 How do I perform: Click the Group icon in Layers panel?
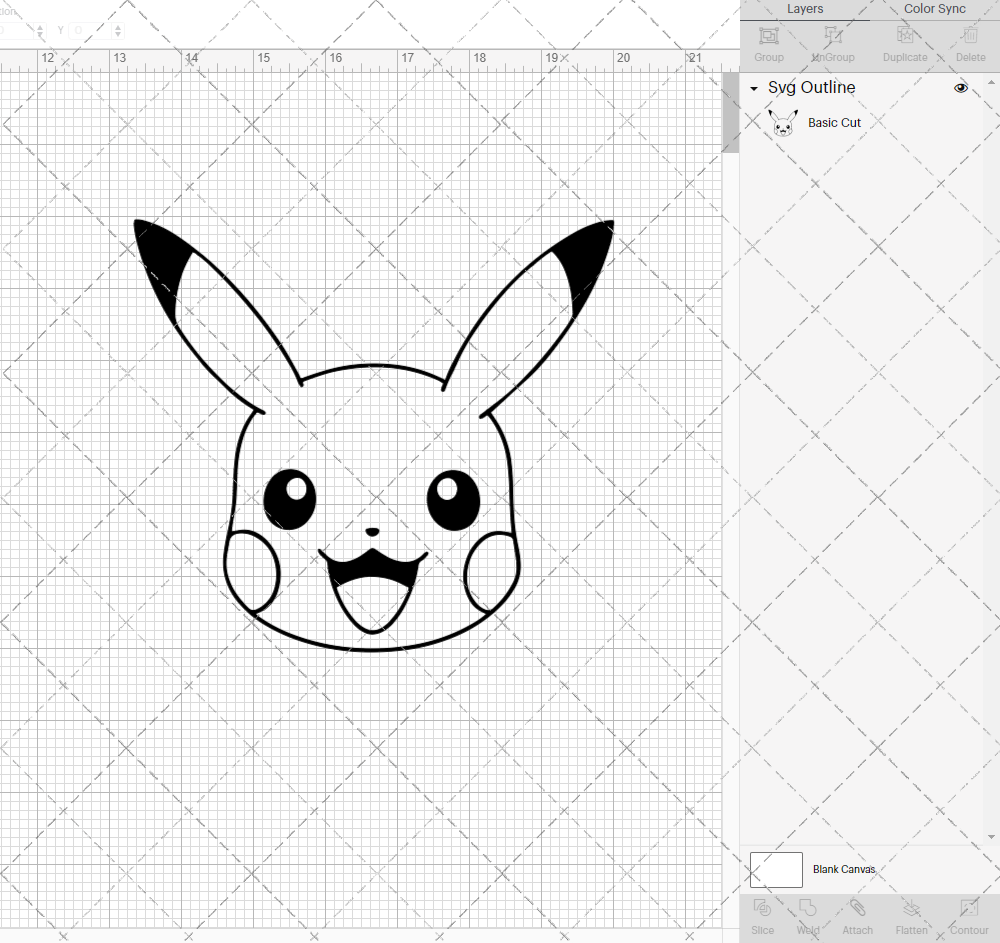pos(769,36)
